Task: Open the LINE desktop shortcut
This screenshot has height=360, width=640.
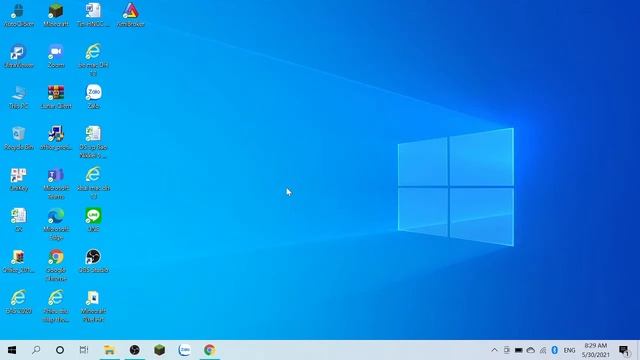Action: coord(93,220)
